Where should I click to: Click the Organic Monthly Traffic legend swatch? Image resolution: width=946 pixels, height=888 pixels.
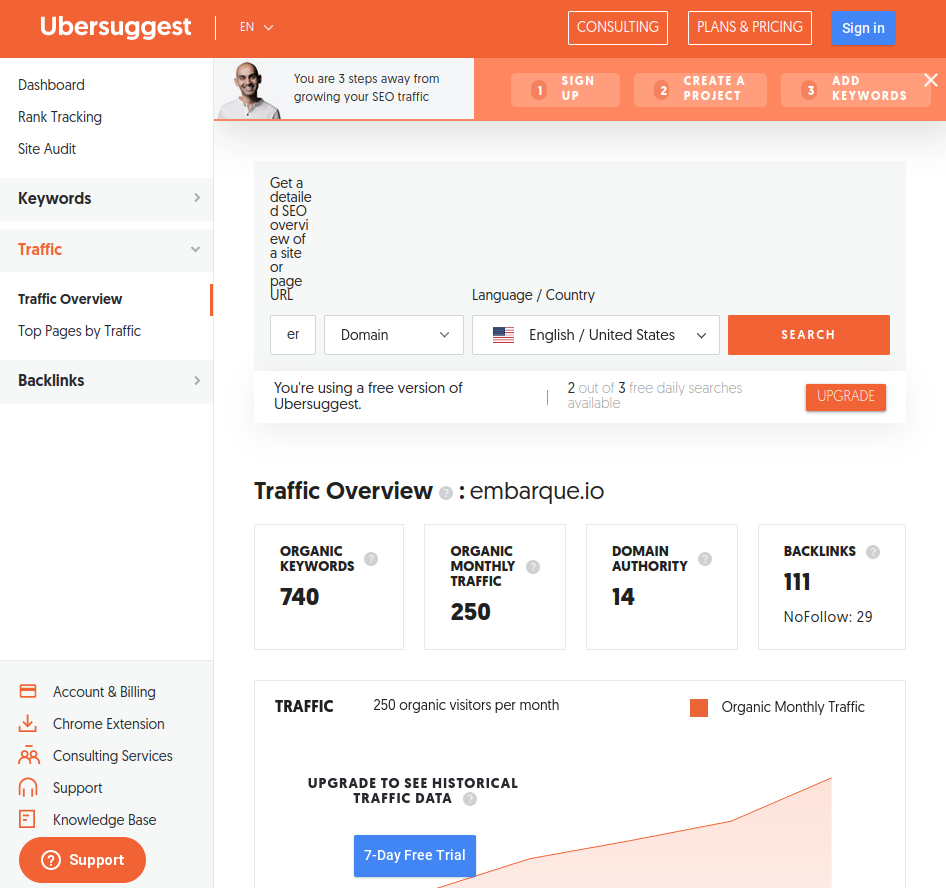(699, 708)
